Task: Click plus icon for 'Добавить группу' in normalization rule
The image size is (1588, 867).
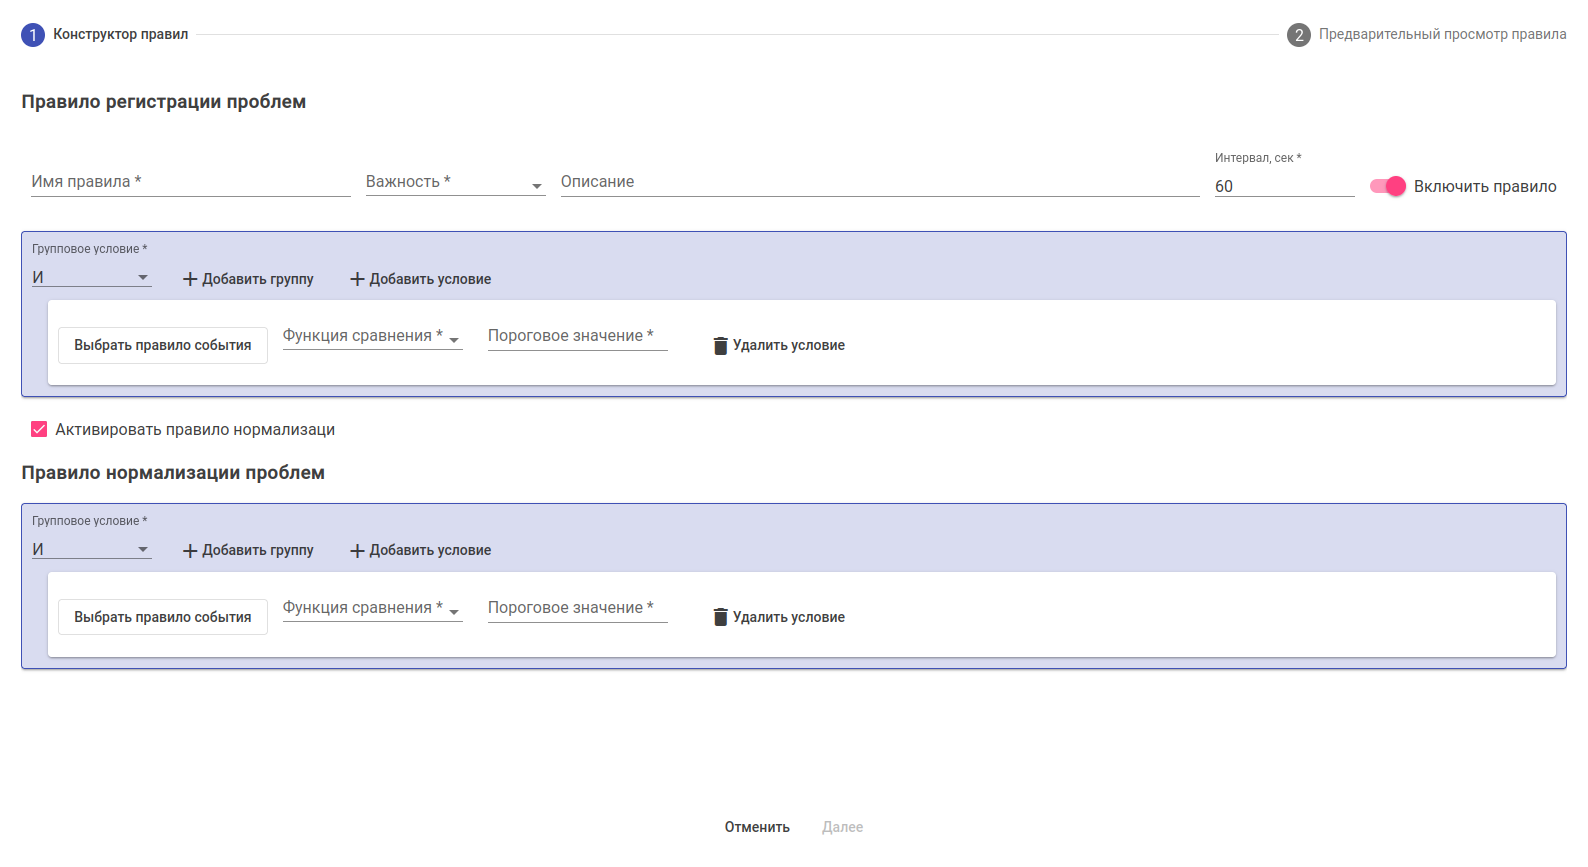Action: (190, 551)
